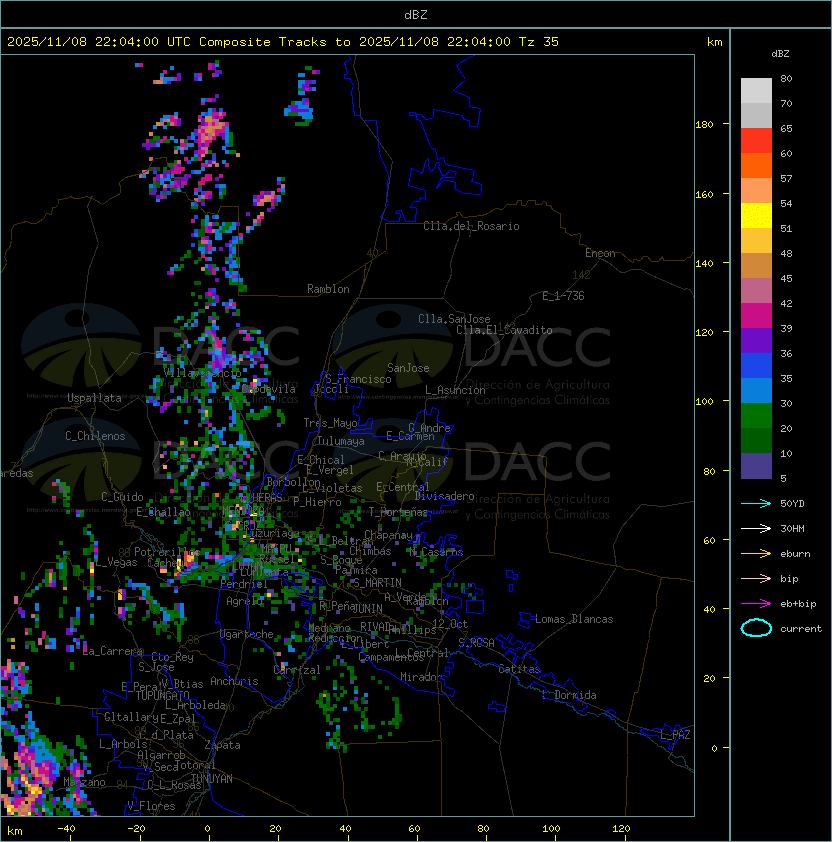The height and width of the screenshot is (842, 832).
Task: Click the white 30HM arrow legend icon
Action: click(756, 528)
